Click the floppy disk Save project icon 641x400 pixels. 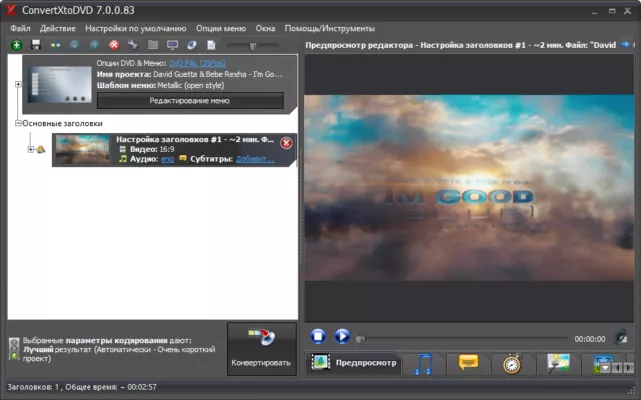(x=36, y=45)
